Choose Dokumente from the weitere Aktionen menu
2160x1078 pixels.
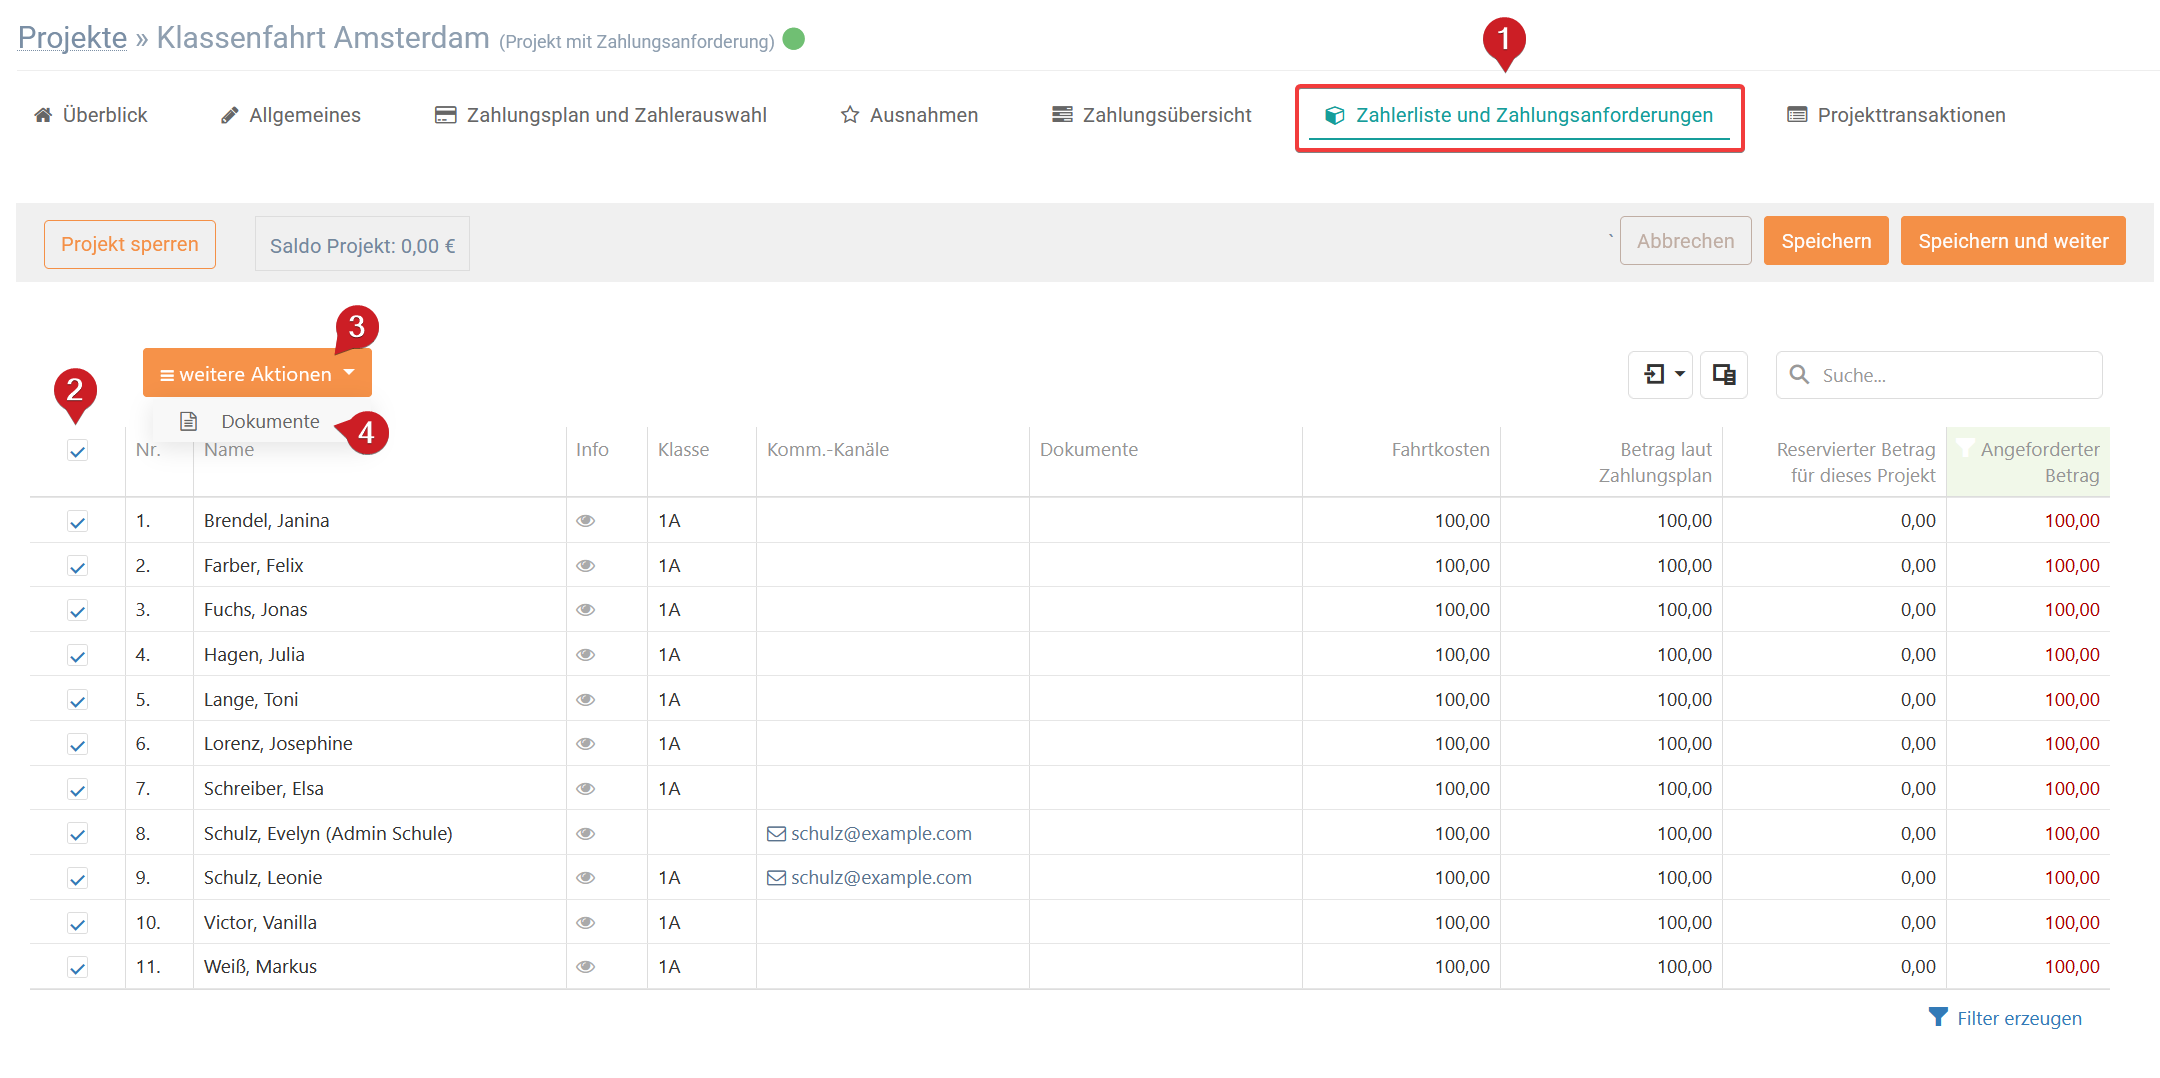(x=250, y=421)
